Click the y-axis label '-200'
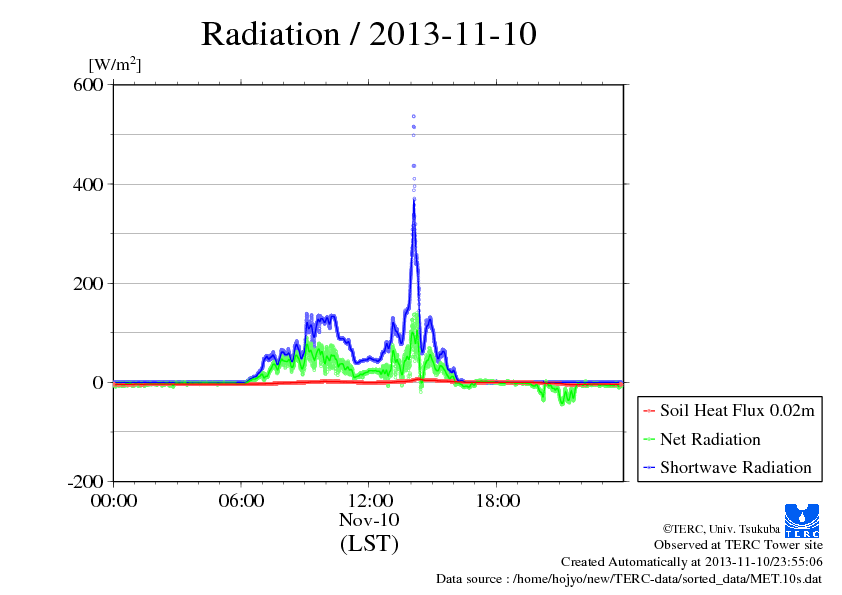The width and height of the screenshot is (842, 595). point(85,482)
